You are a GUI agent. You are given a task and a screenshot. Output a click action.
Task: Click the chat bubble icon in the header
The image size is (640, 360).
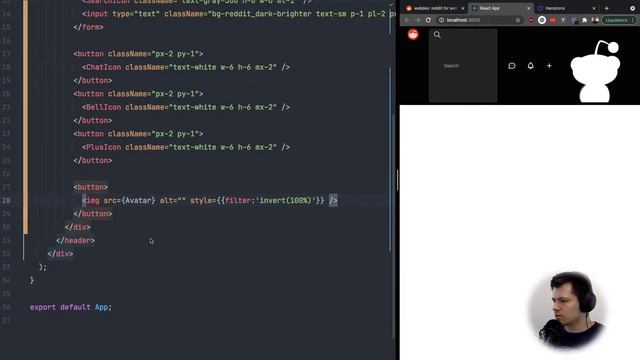click(x=512, y=66)
